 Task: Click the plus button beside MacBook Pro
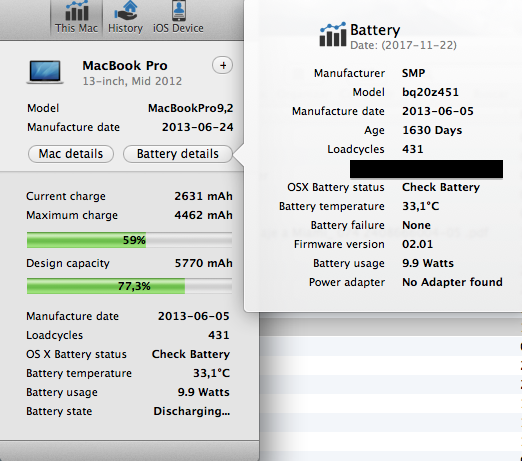223,66
